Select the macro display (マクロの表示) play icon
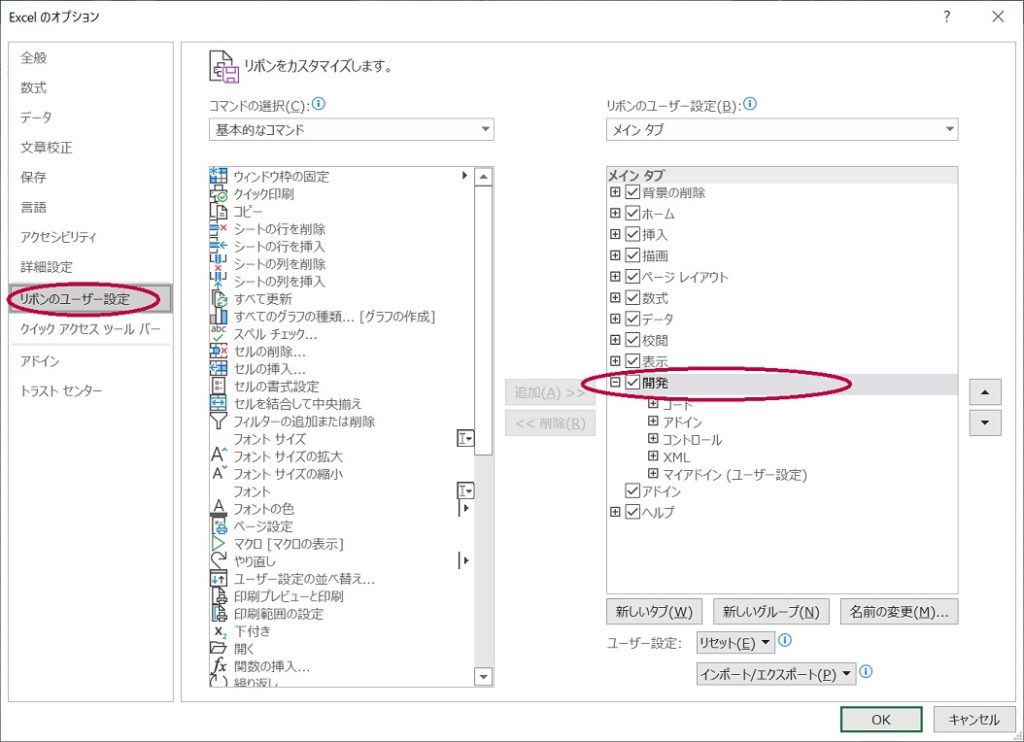 pyautogui.click(x=219, y=543)
